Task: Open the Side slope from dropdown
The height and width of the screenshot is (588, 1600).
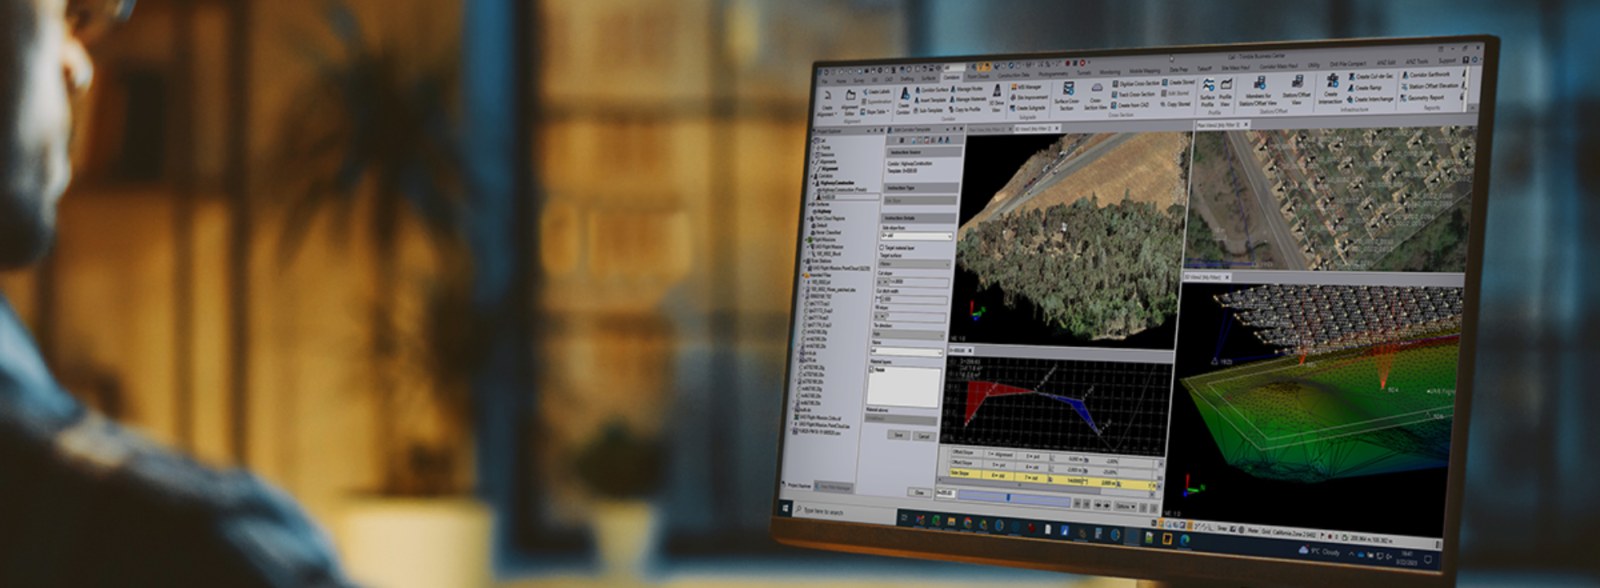Action: tap(916, 236)
